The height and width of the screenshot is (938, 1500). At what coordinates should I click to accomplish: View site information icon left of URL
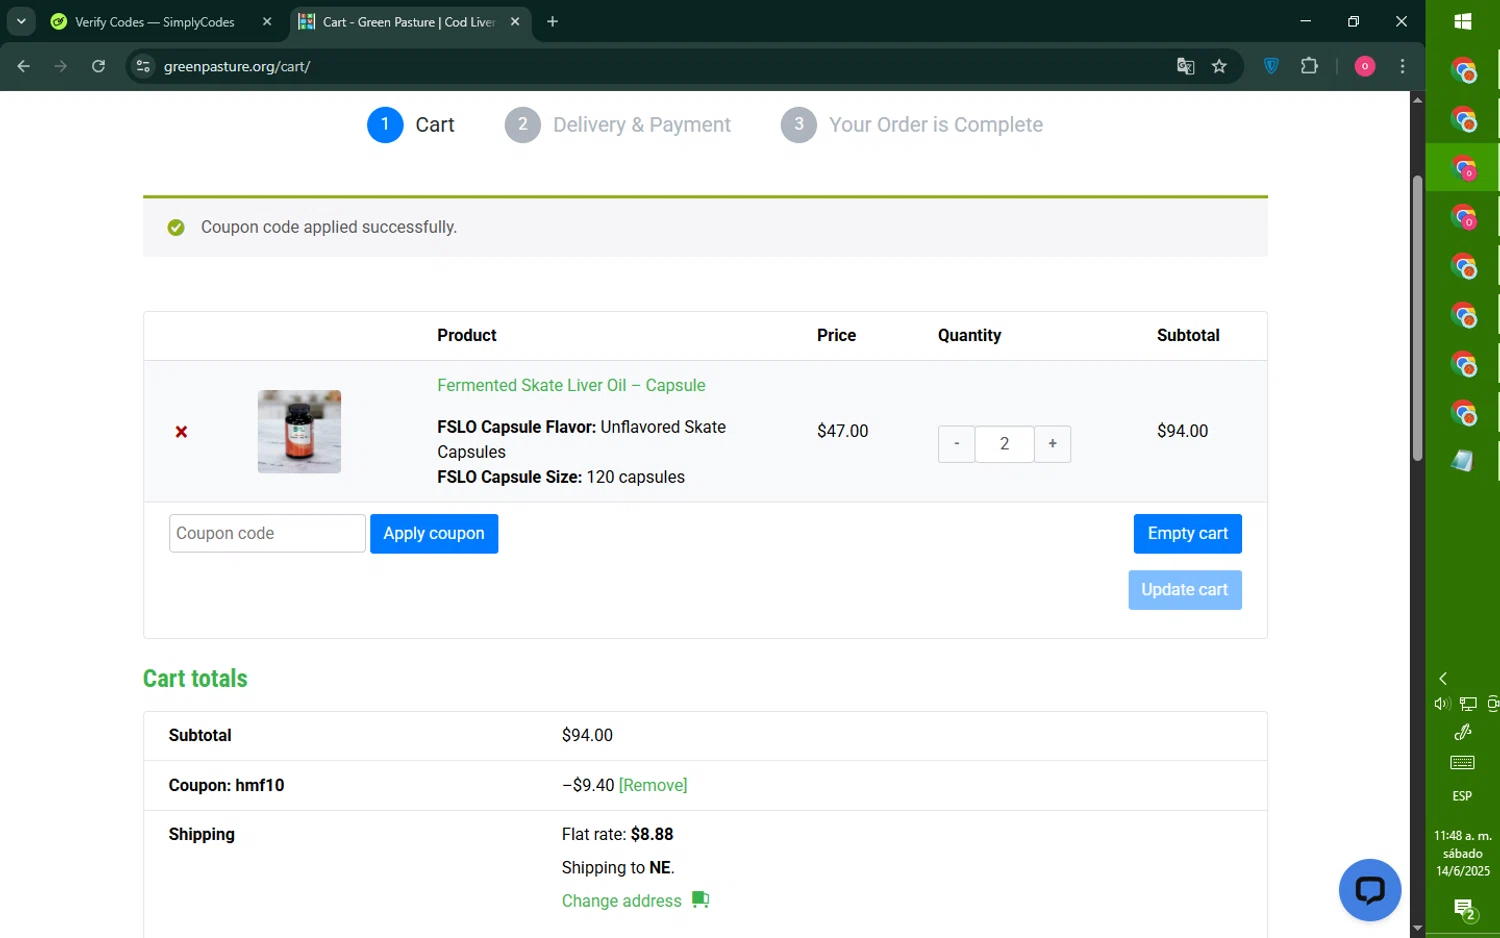(143, 66)
